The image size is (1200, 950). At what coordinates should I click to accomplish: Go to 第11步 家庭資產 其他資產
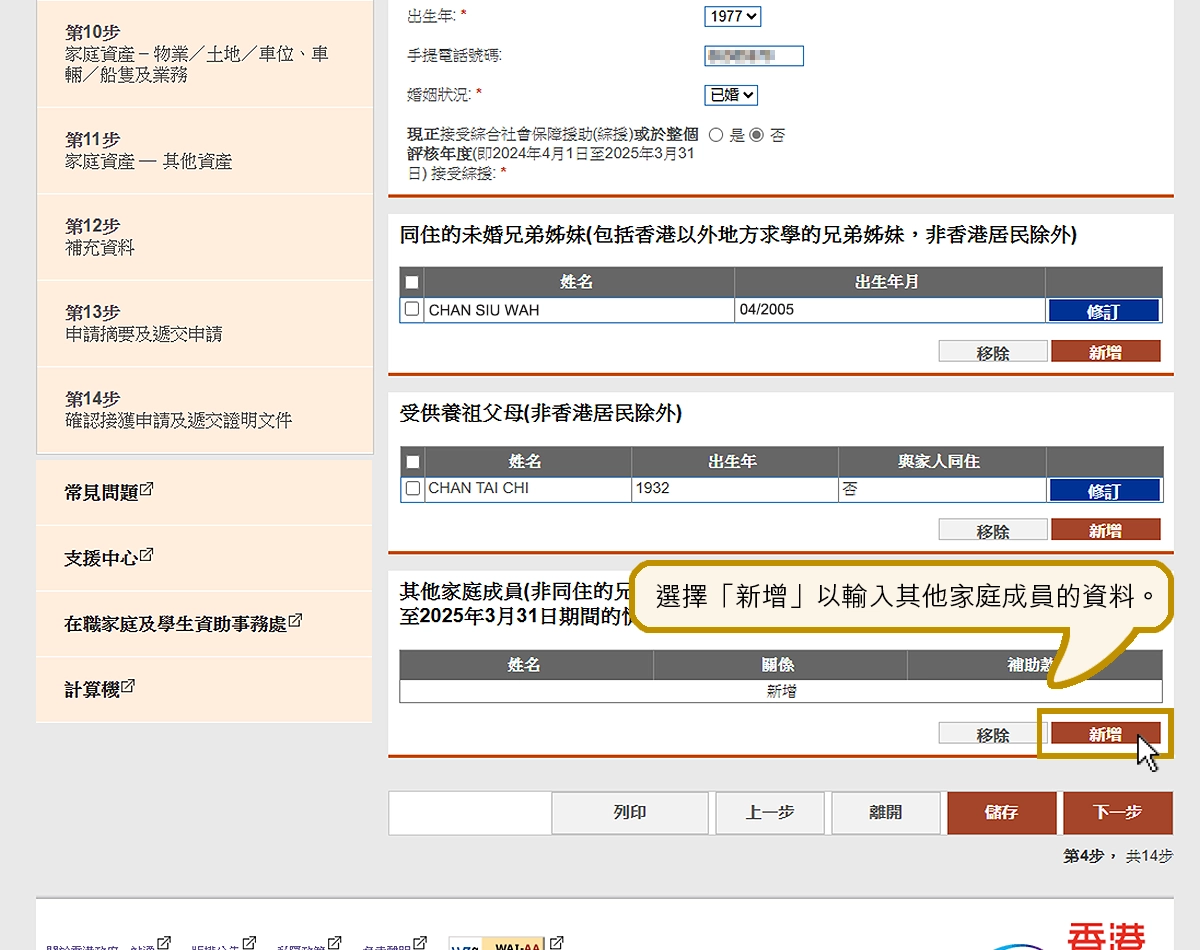click(x=204, y=151)
